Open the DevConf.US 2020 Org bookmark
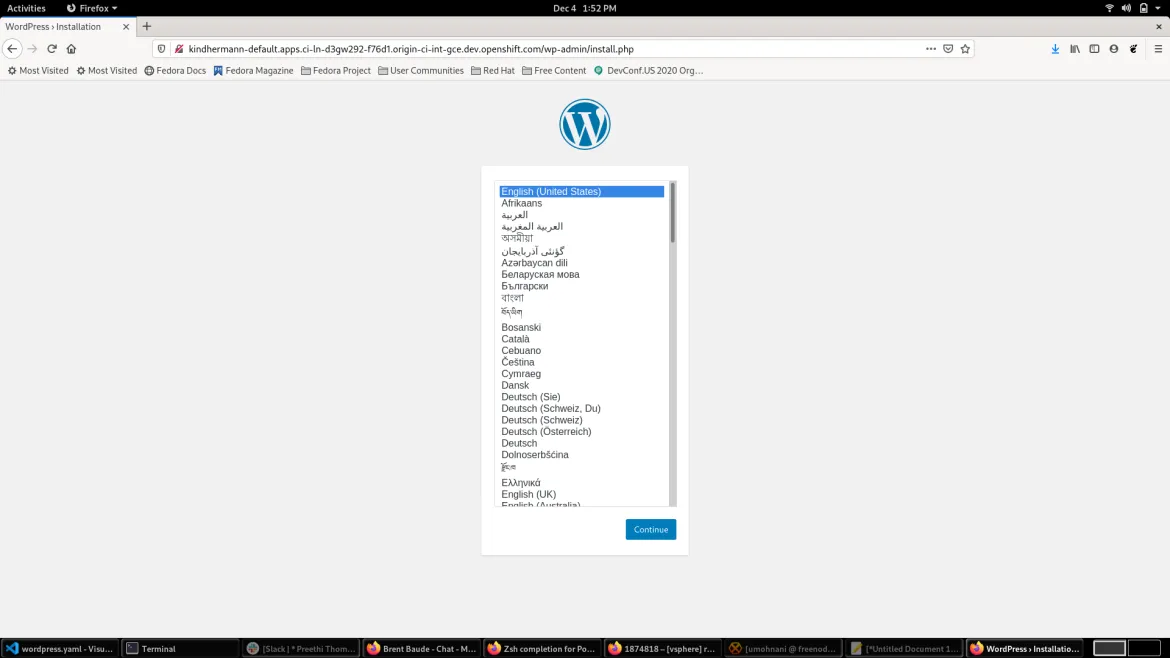 (648, 70)
